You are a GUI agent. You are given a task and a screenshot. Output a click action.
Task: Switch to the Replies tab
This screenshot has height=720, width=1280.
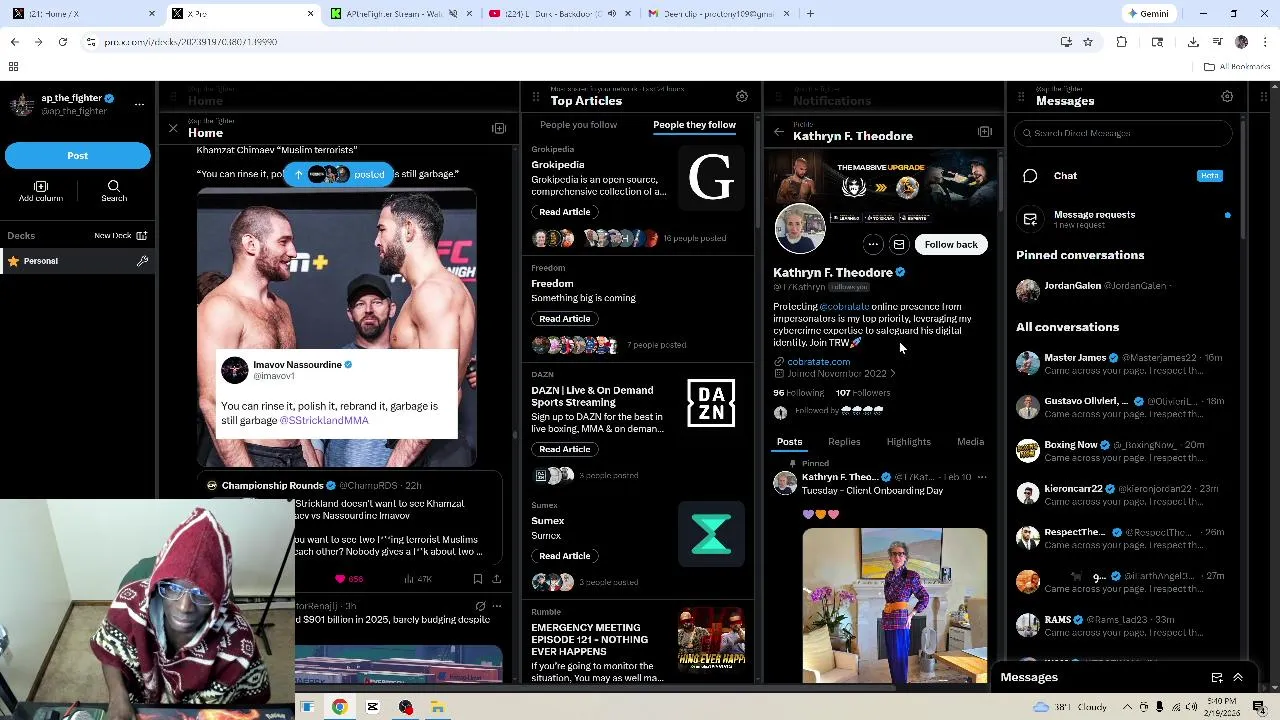(x=844, y=442)
